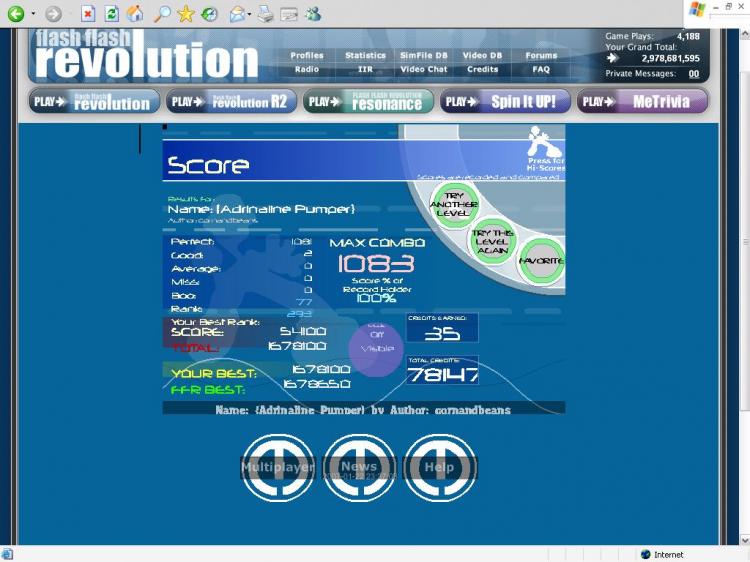
Task: Print the page with the printer icon
Action: 265,14
